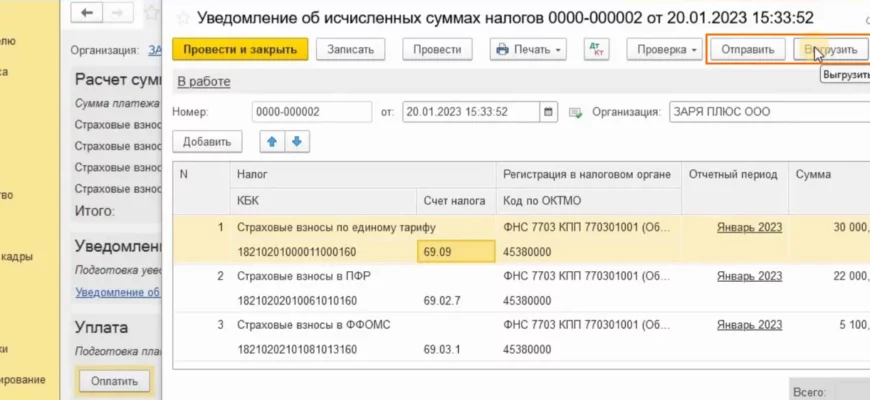This screenshot has width=870, height=400.
Task: Click Регистрация в налоговом органе header
Action: (x=587, y=175)
